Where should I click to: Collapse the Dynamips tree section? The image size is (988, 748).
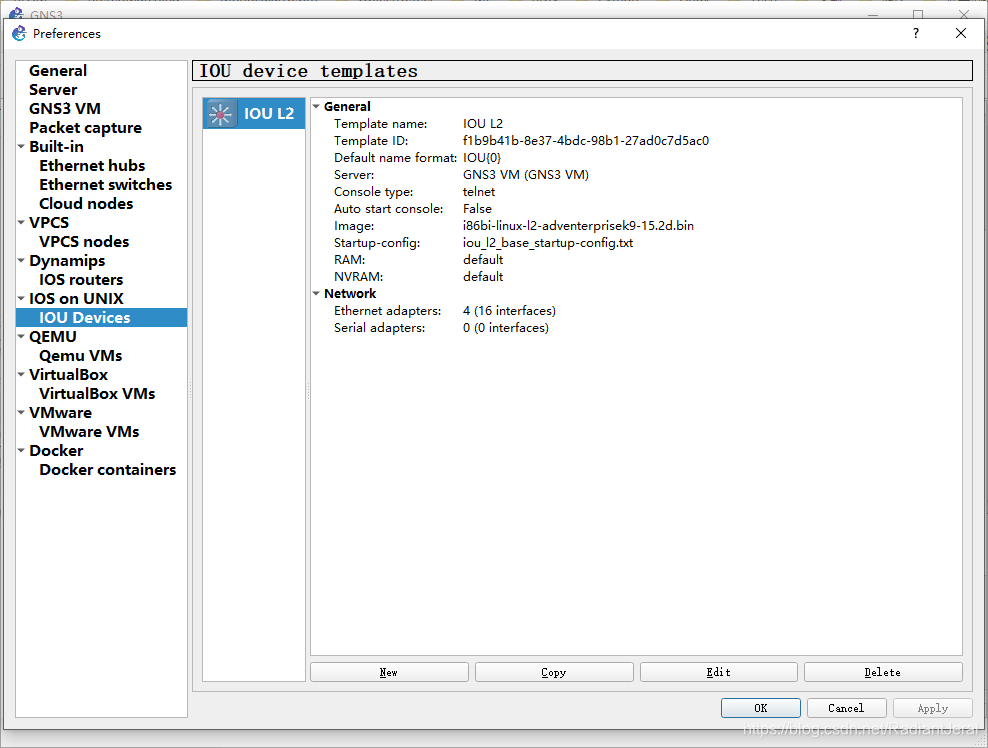(x=21, y=260)
